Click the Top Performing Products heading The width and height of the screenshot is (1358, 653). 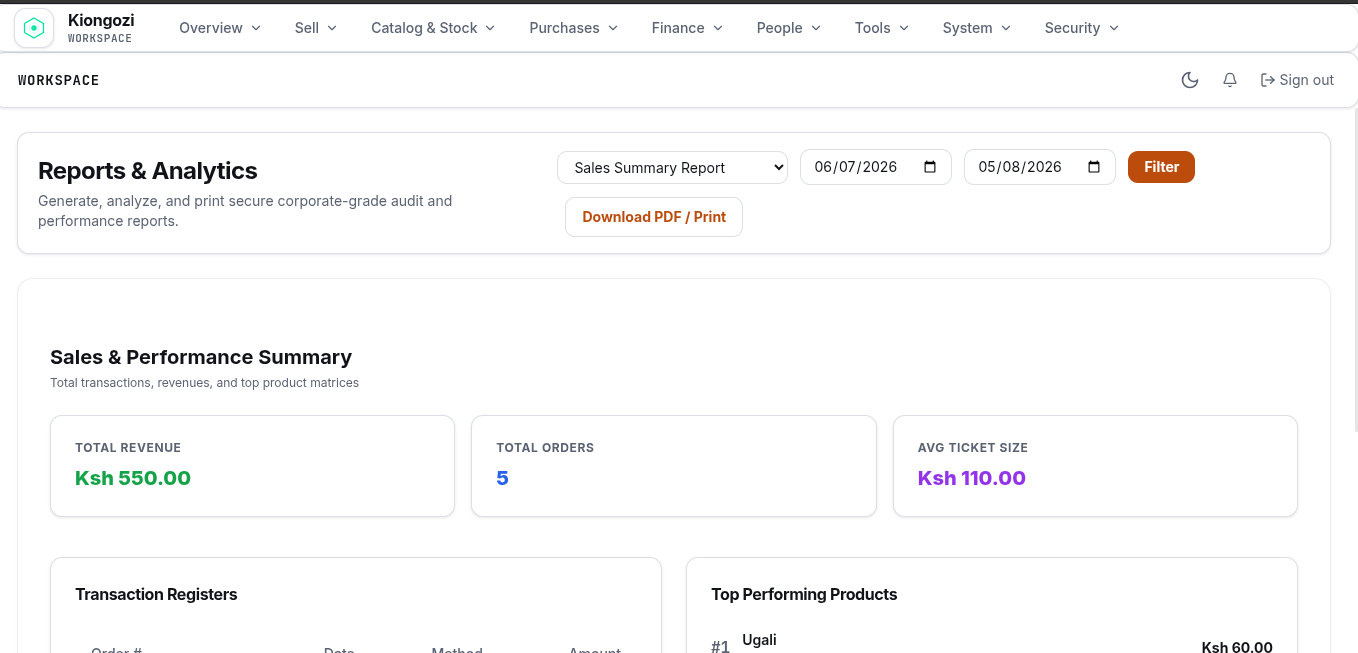tap(804, 594)
